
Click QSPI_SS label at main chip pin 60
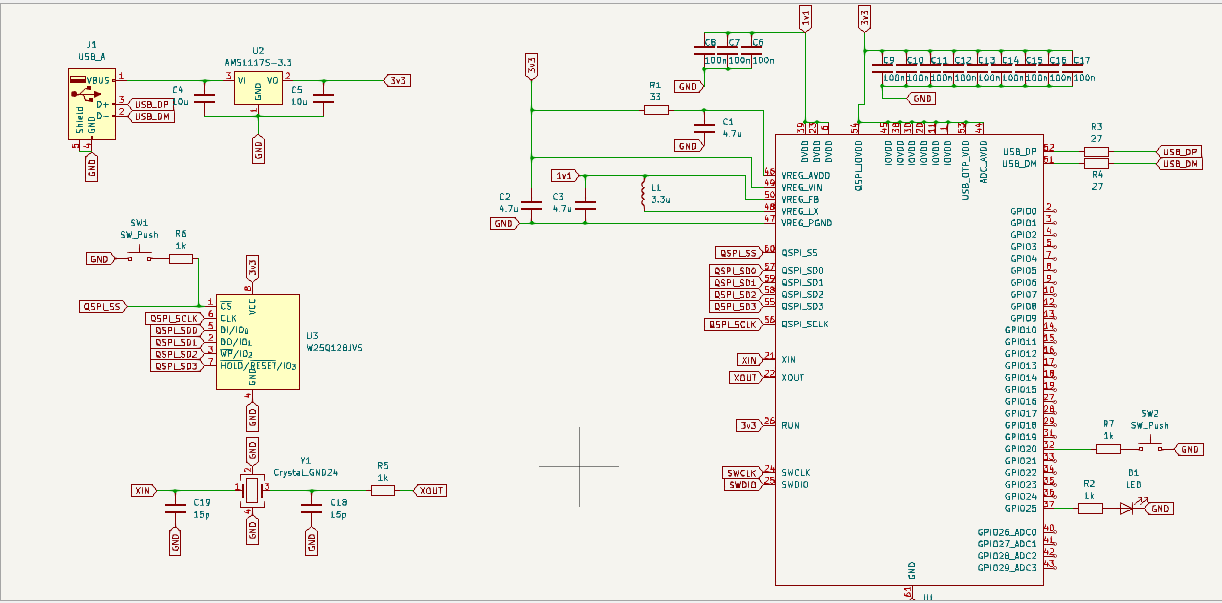click(740, 252)
